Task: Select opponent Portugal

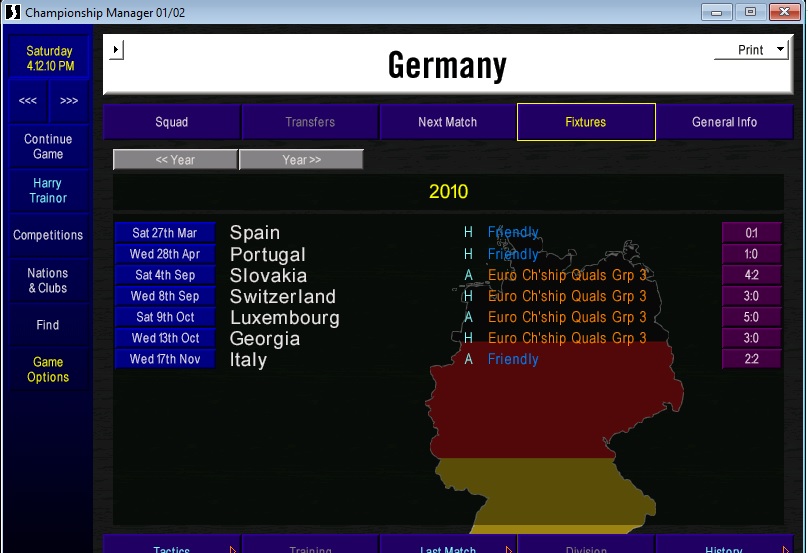Action: 267,254
